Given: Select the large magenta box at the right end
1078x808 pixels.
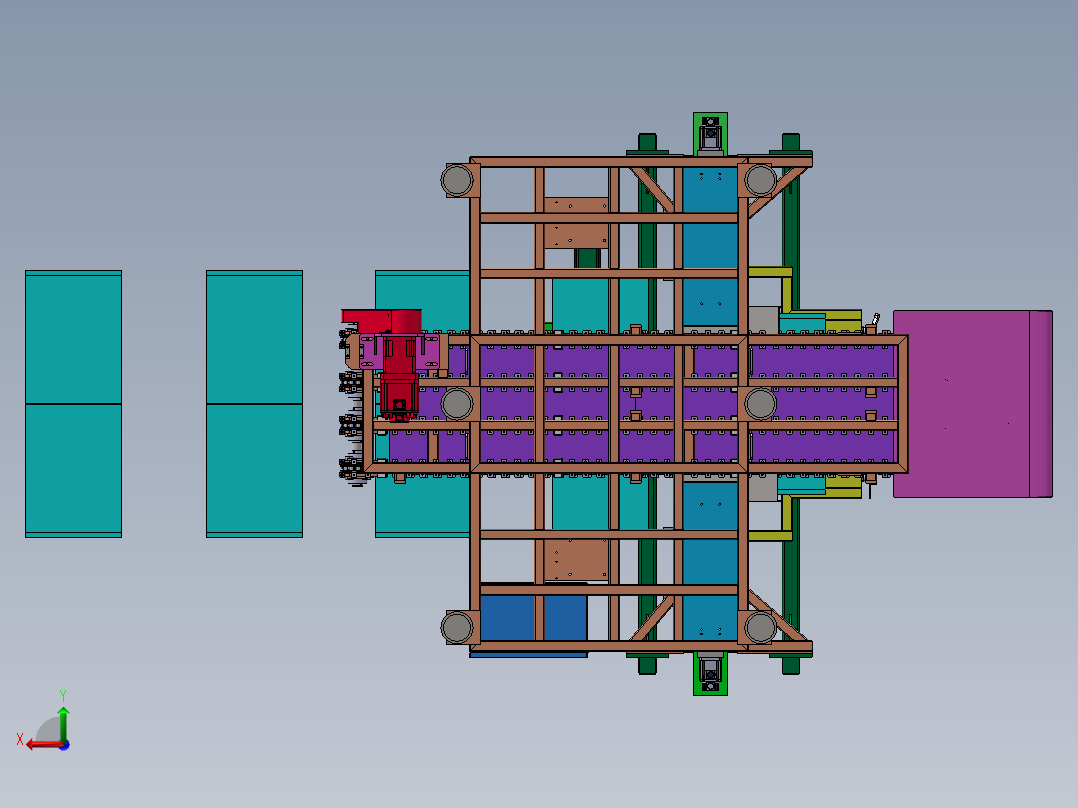Looking at the screenshot, I should click(x=972, y=404).
